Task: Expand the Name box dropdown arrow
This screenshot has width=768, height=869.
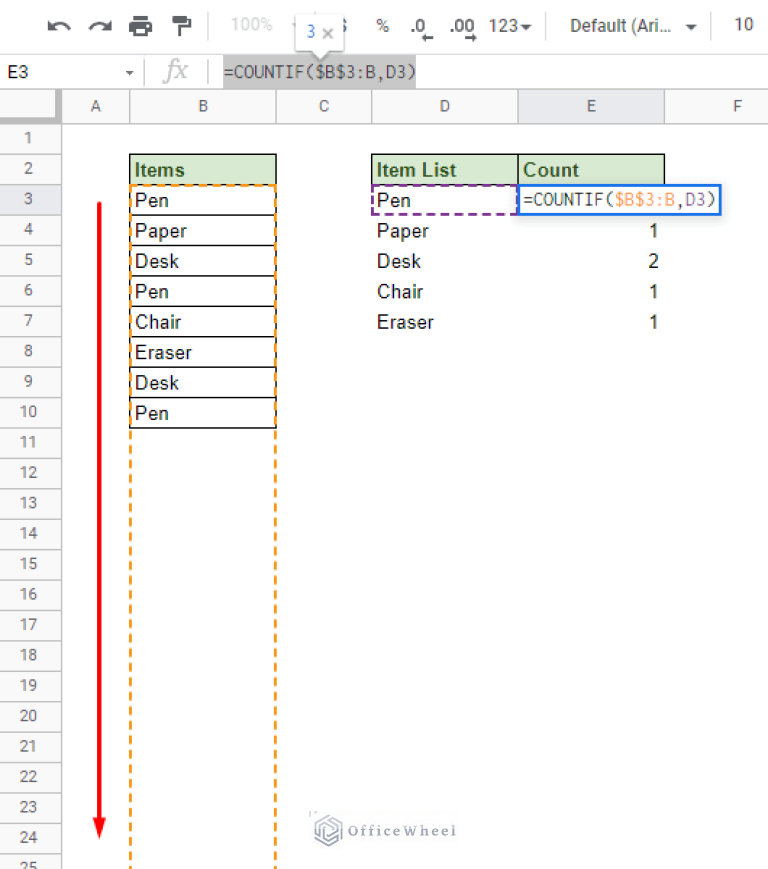Action: (x=129, y=72)
